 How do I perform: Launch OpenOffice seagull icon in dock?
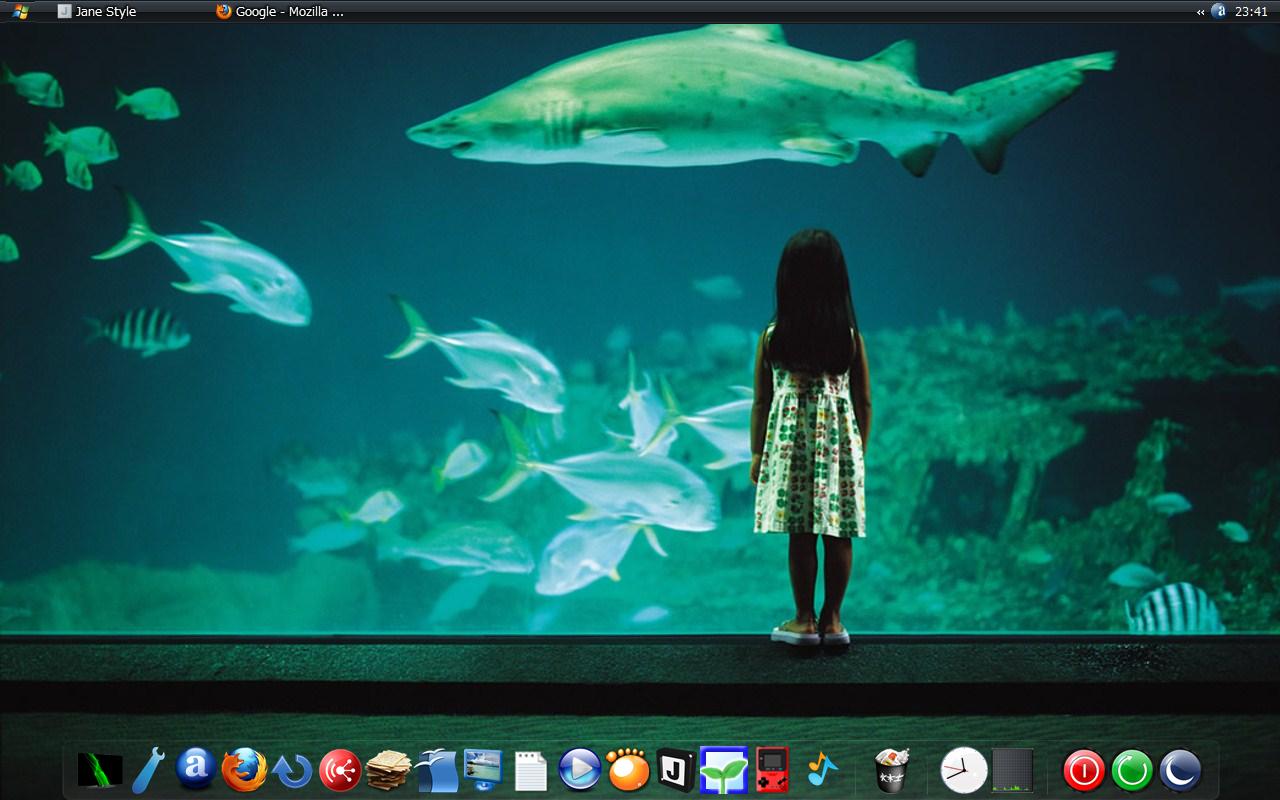(436, 770)
